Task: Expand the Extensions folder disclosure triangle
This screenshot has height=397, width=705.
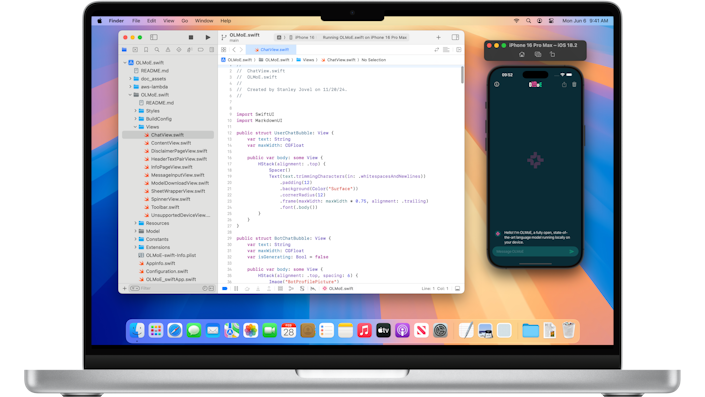Action: click(x=135, y=248)
